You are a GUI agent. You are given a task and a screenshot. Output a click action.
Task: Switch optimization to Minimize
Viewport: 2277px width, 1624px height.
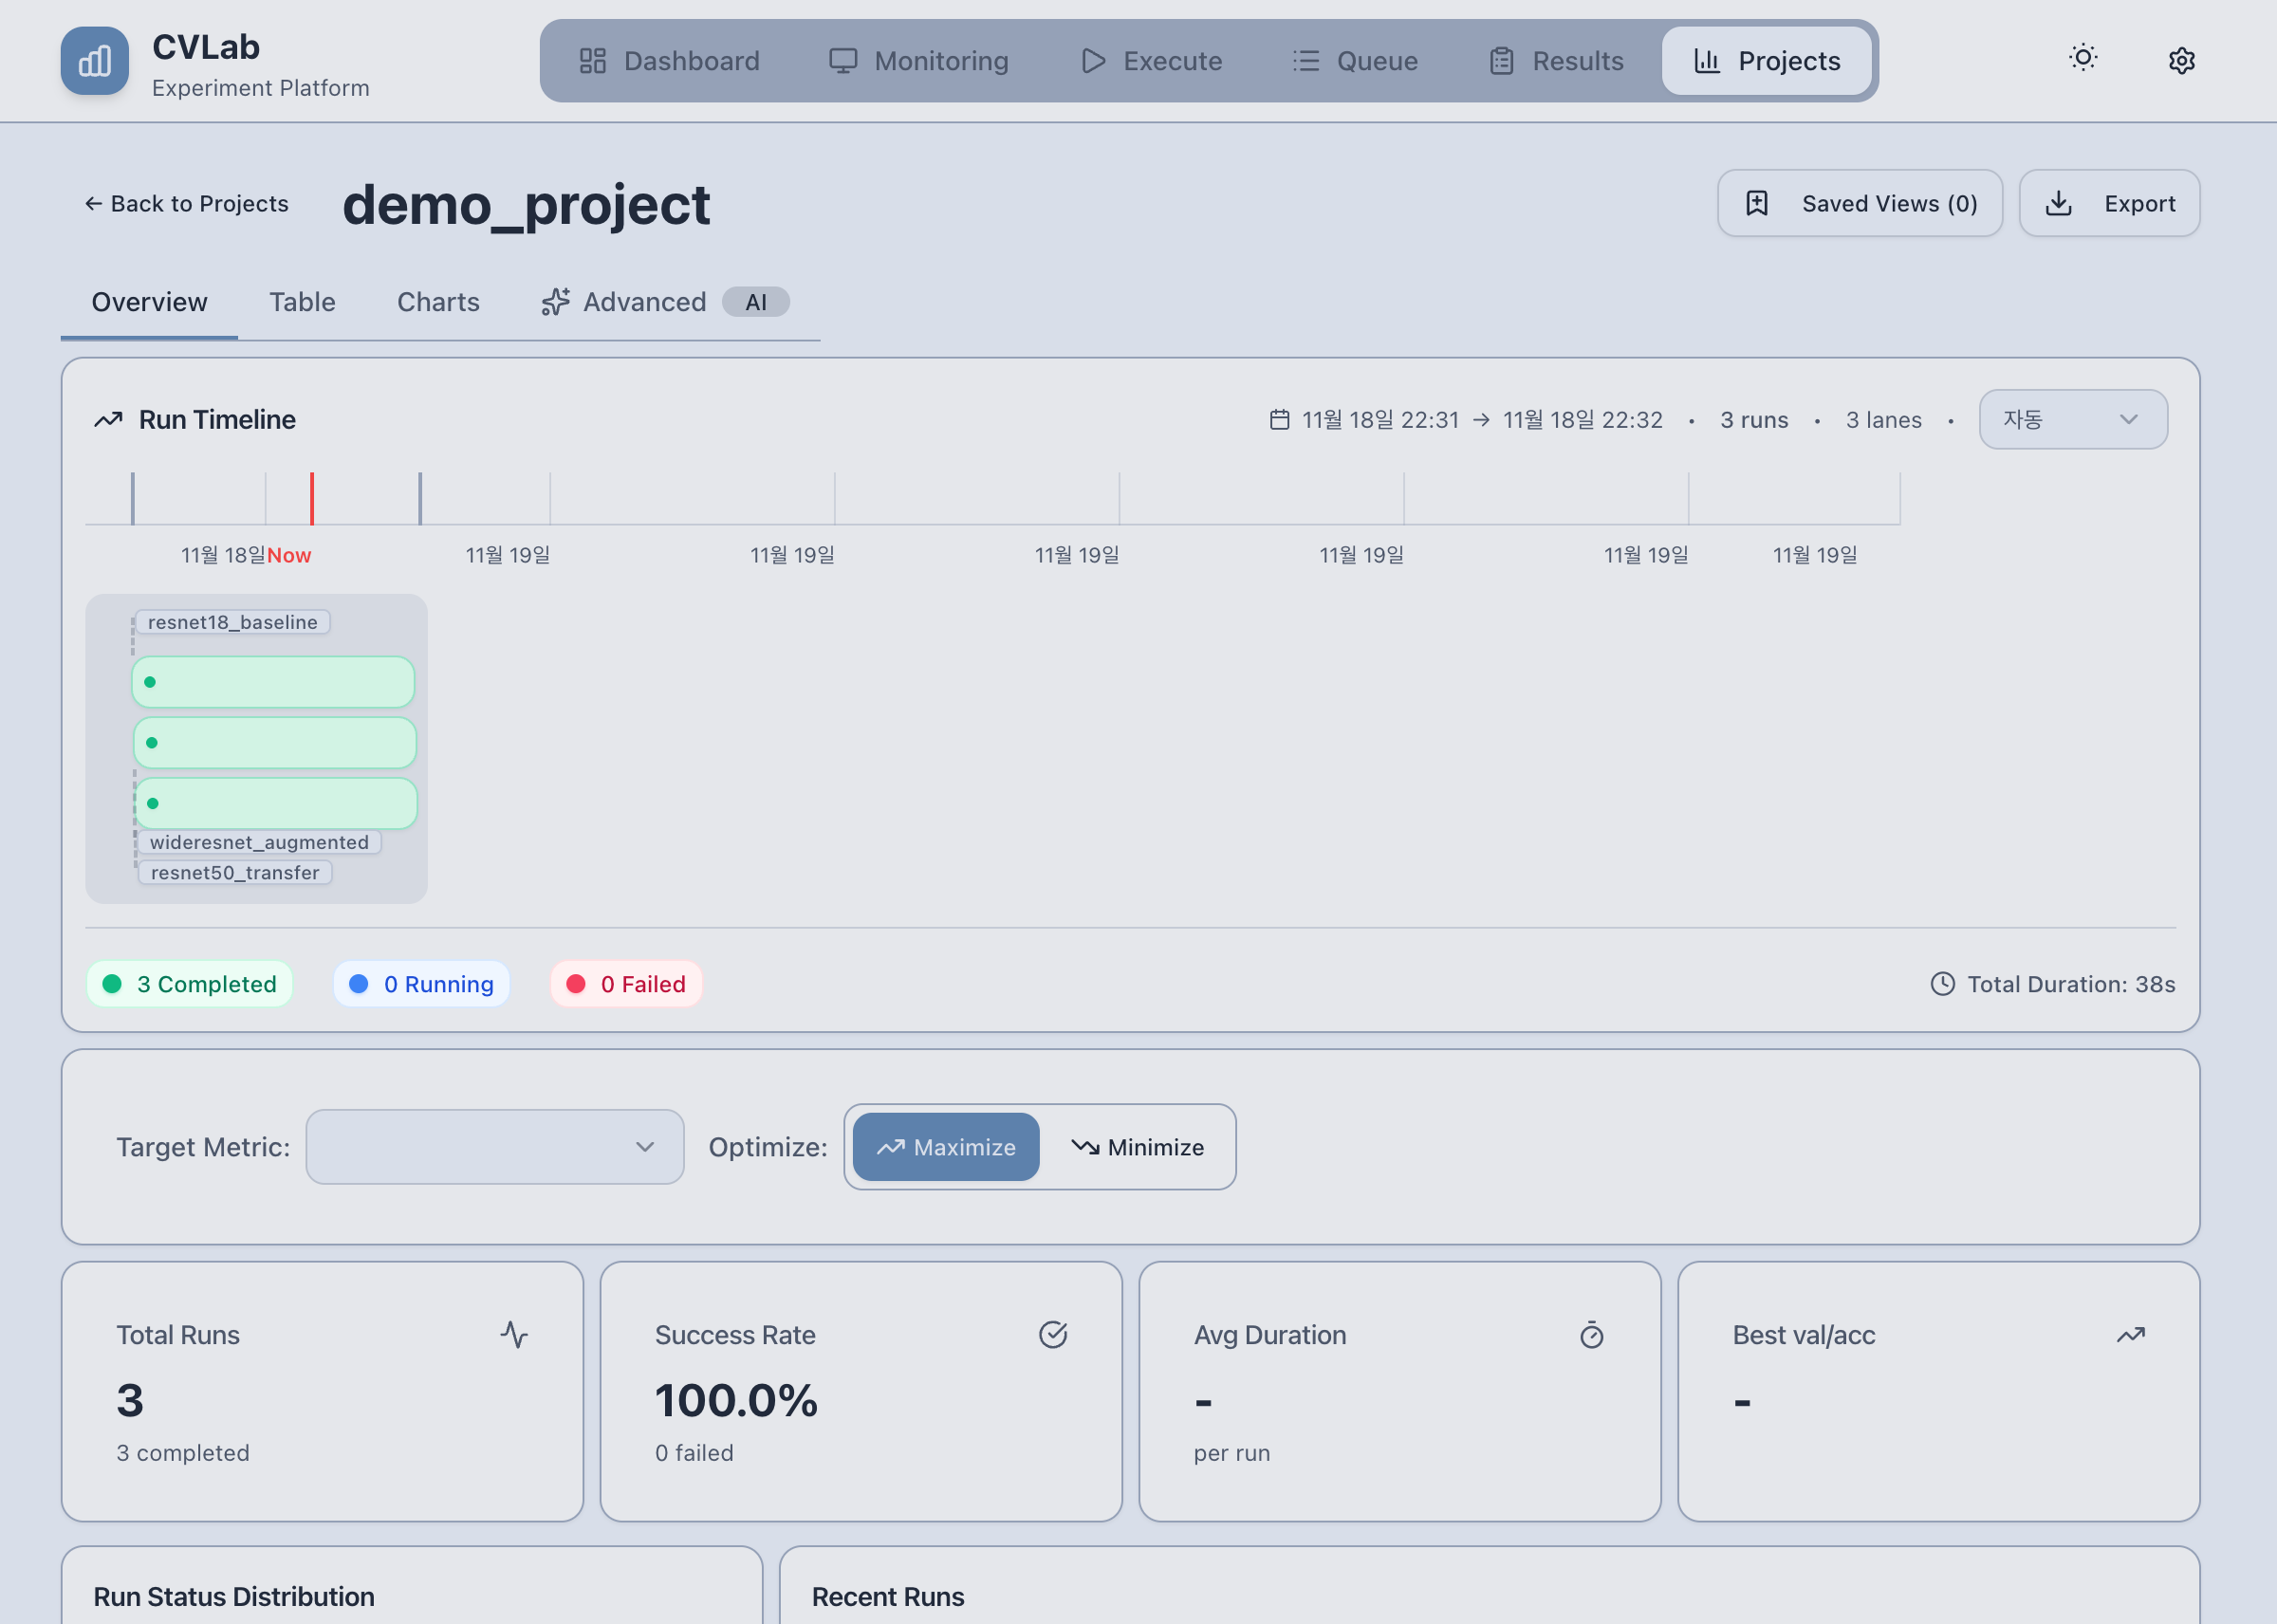pyautogui.click(x=1139, y=1147)
